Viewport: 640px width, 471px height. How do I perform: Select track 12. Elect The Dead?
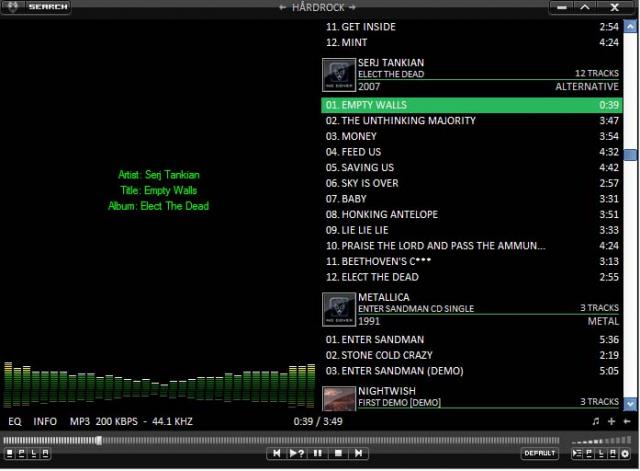point(471,277)
